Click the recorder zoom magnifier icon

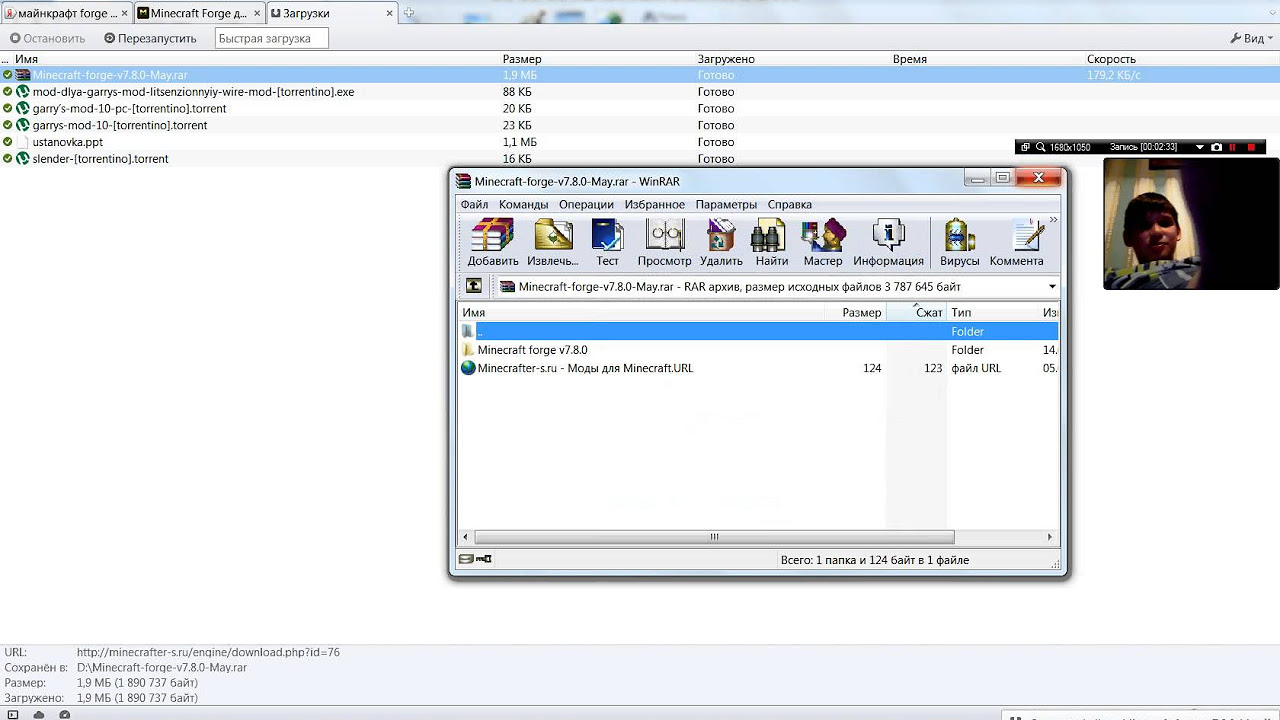pos(1041,147)
